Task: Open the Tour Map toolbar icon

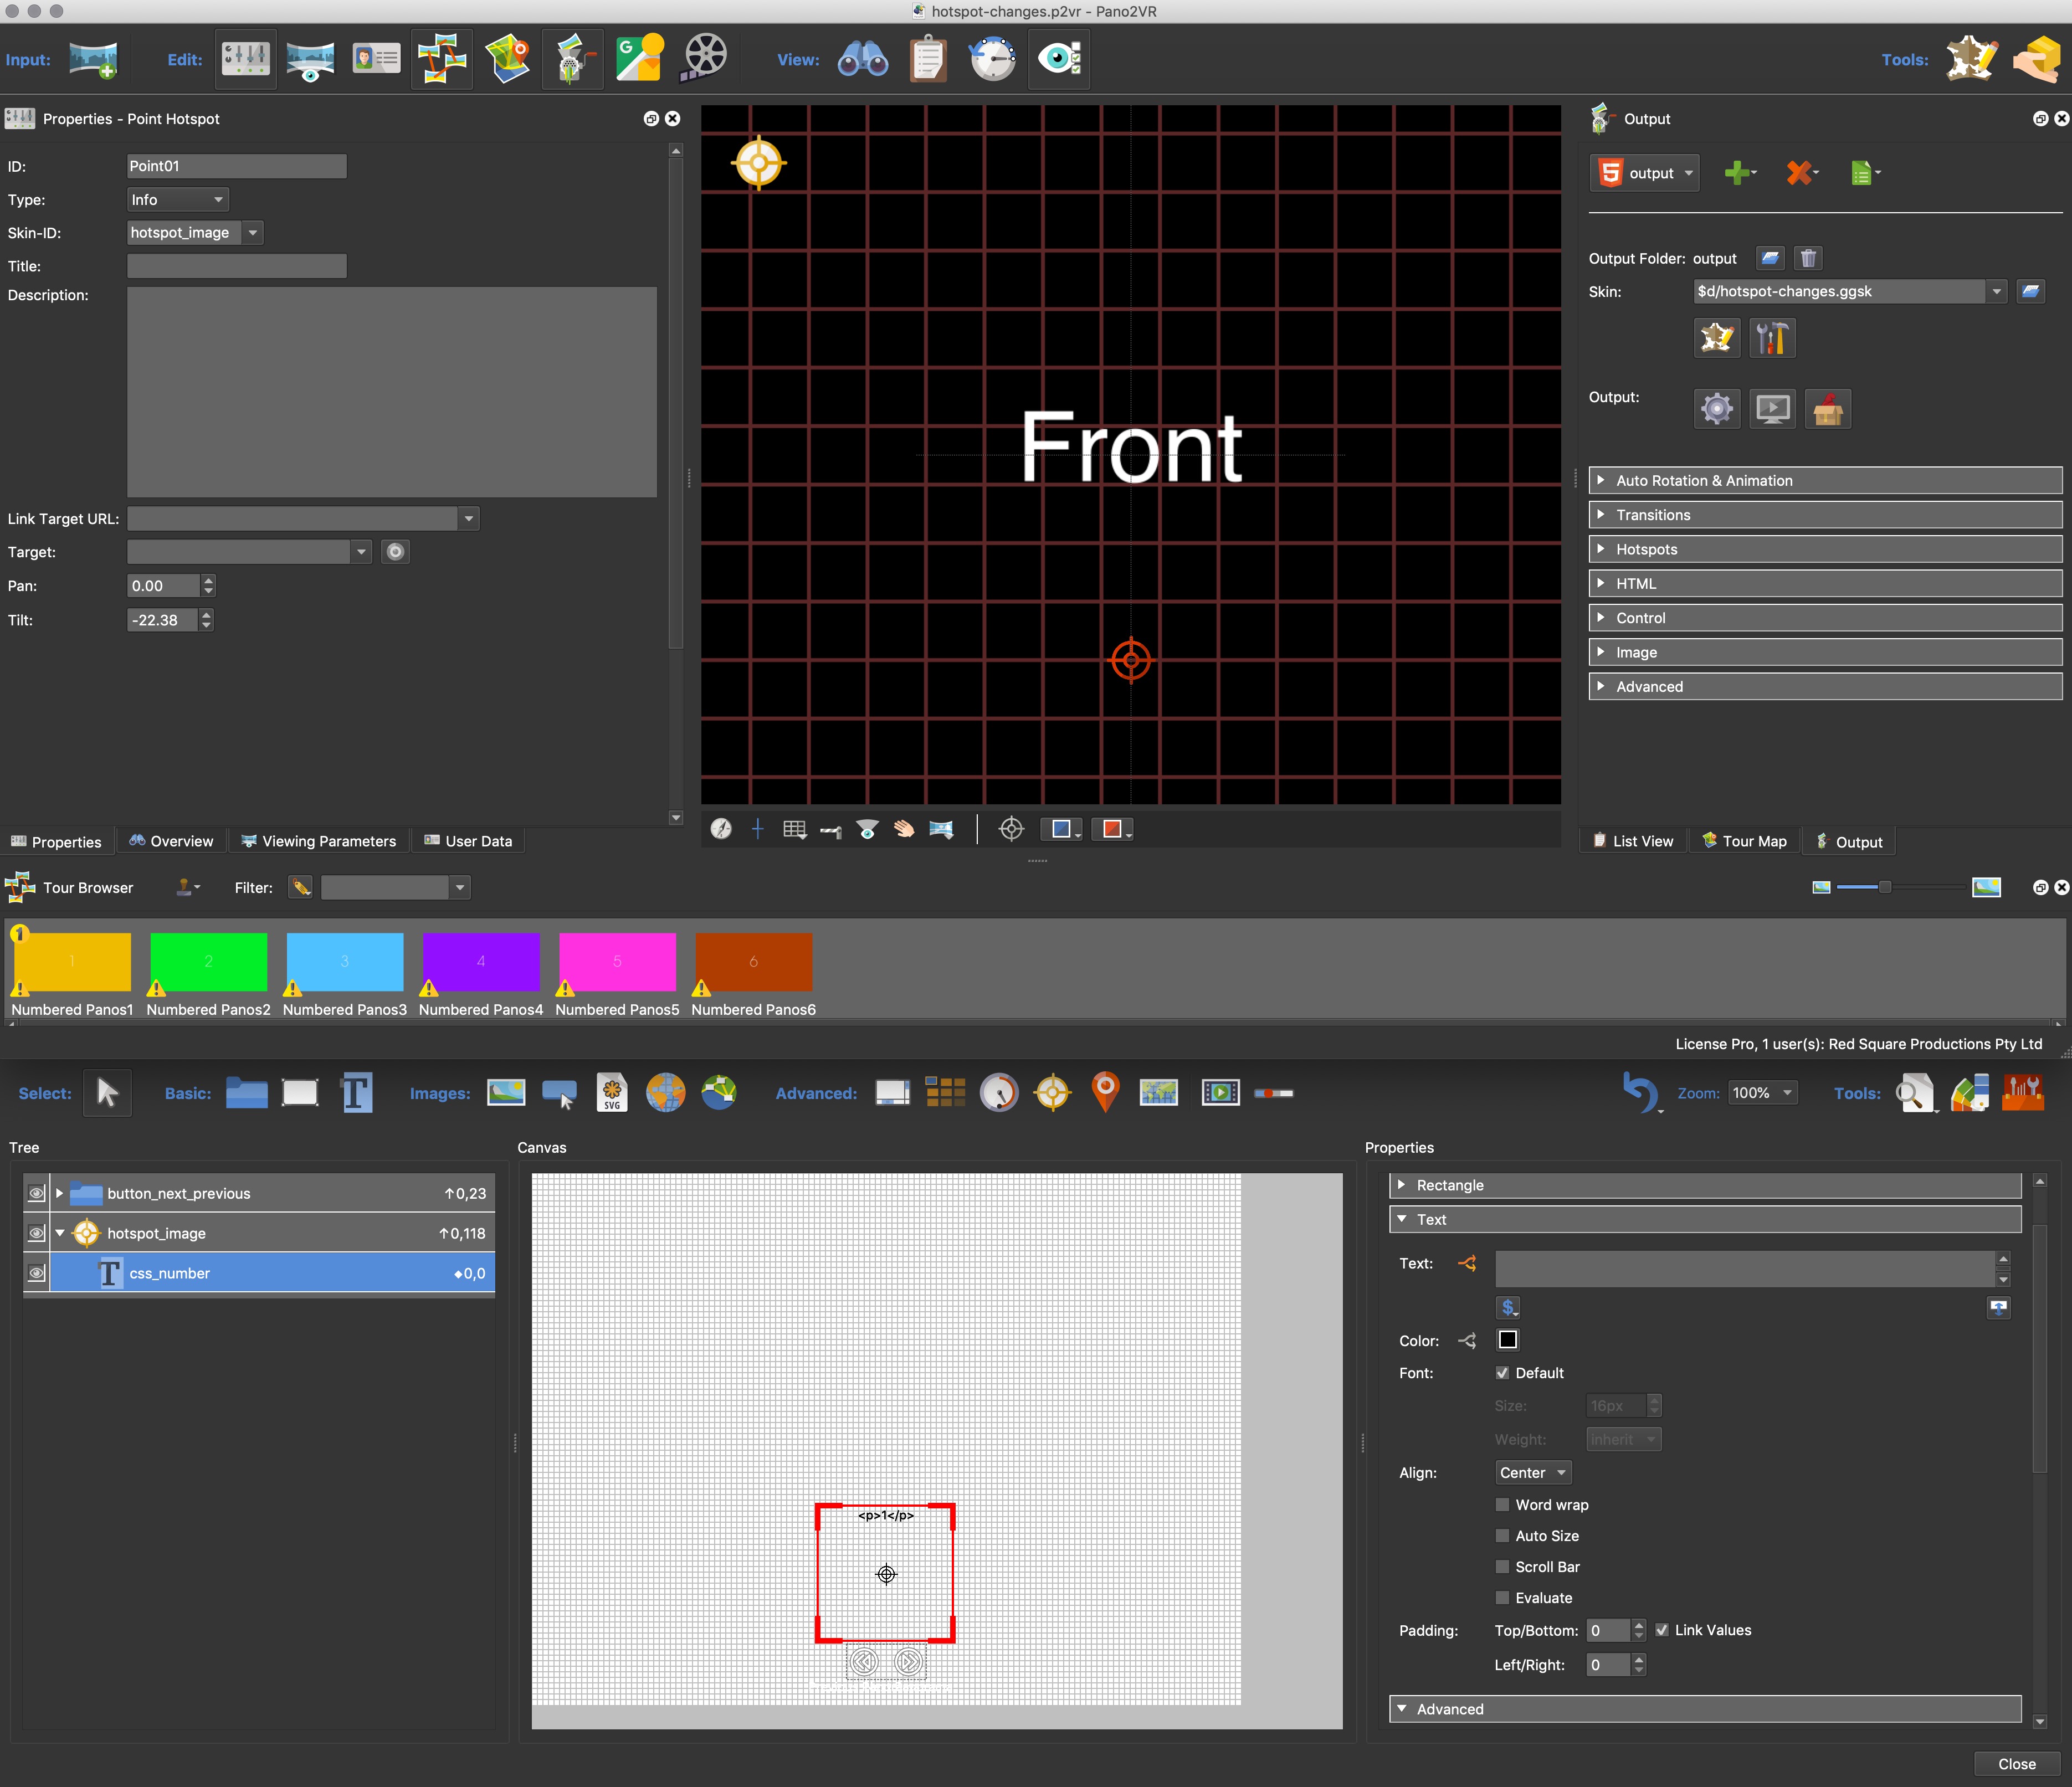Action: (508, 59)
